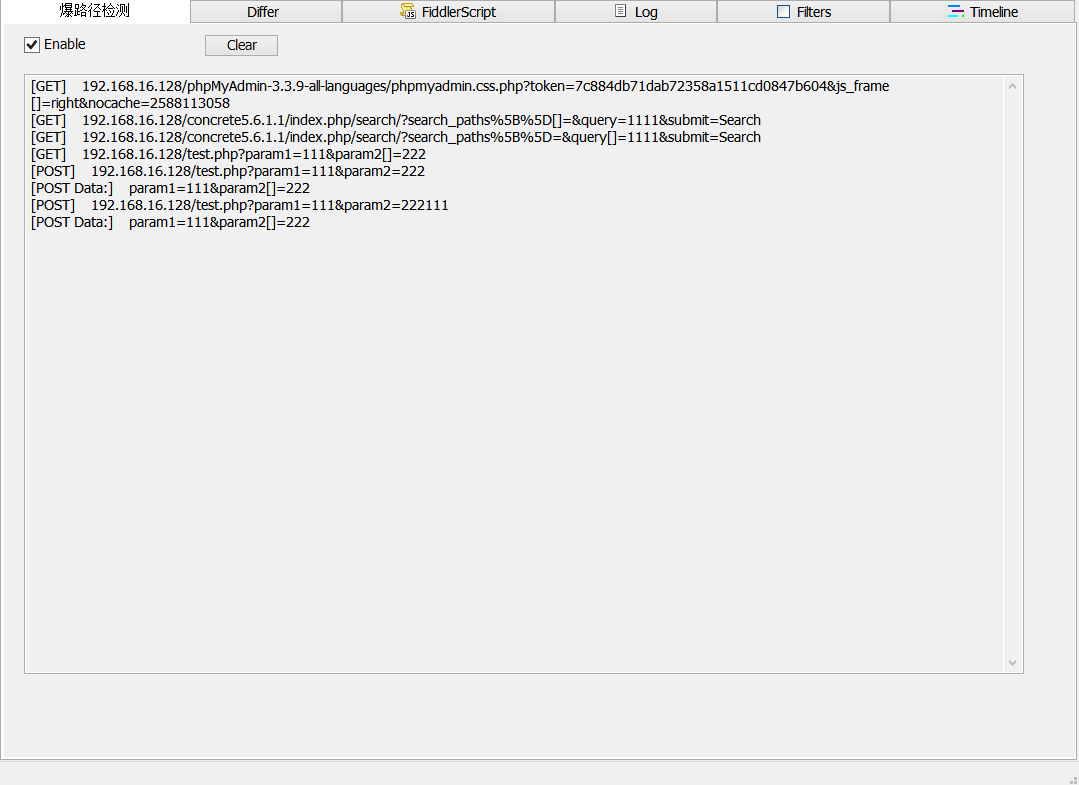Click the FiddlerScript tab's script icon
1079x785 pixels.
[x=408, y=12]
